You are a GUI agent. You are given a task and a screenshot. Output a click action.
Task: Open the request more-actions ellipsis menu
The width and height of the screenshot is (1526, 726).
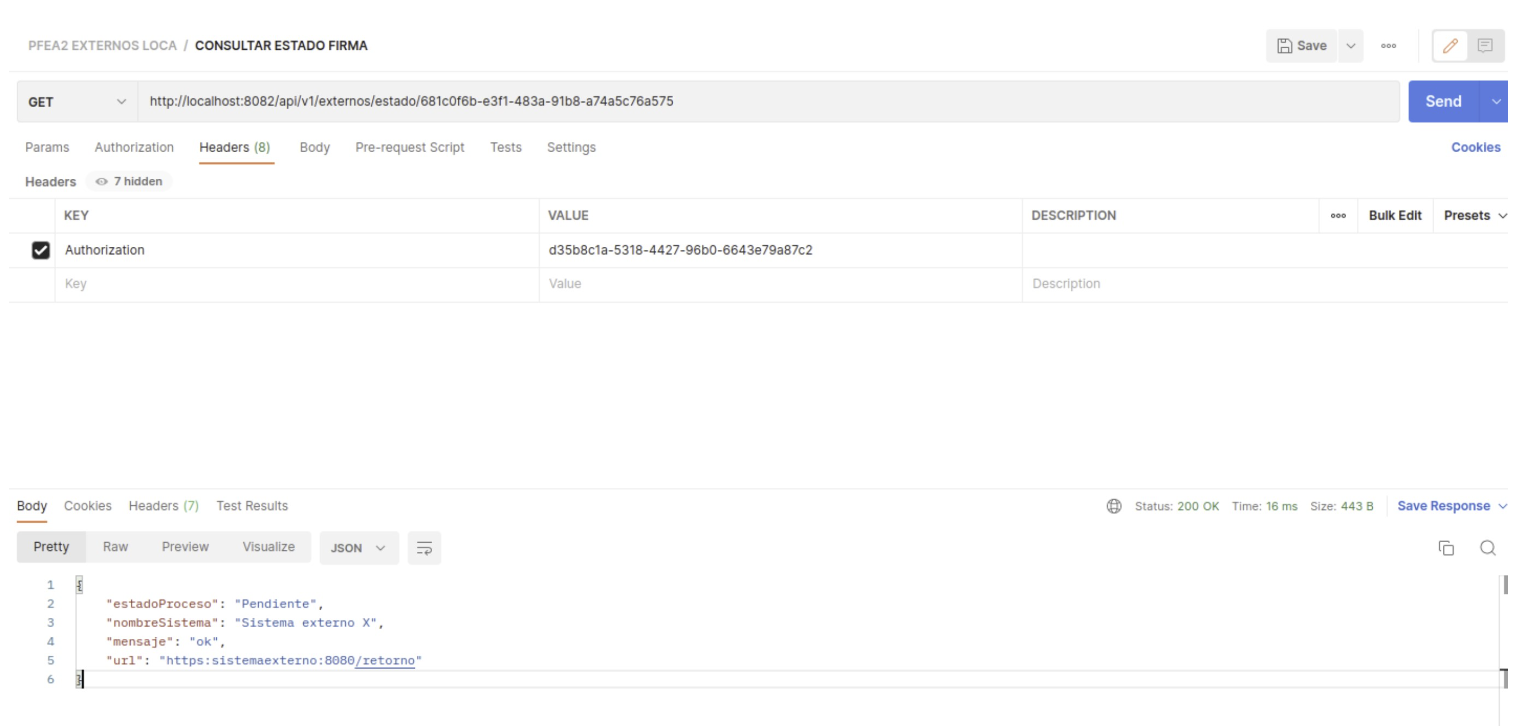1388,46
